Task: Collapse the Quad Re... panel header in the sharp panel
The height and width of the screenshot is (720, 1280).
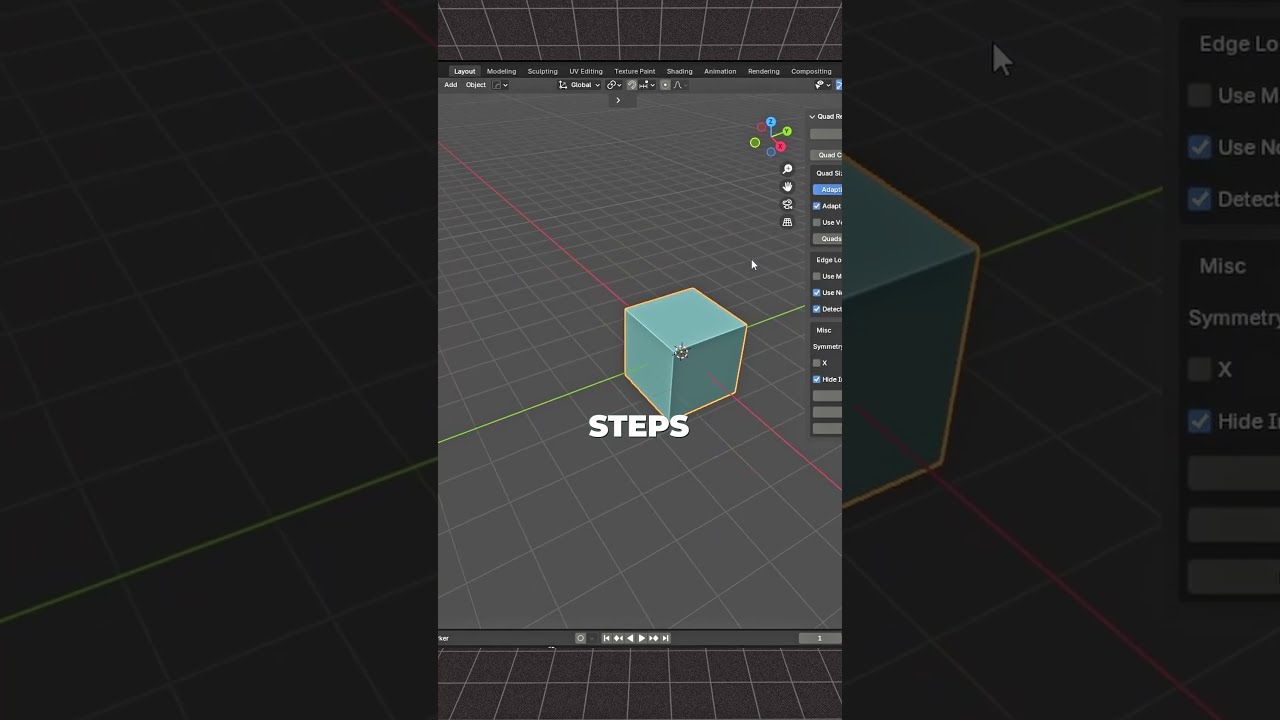Action: 825,116
